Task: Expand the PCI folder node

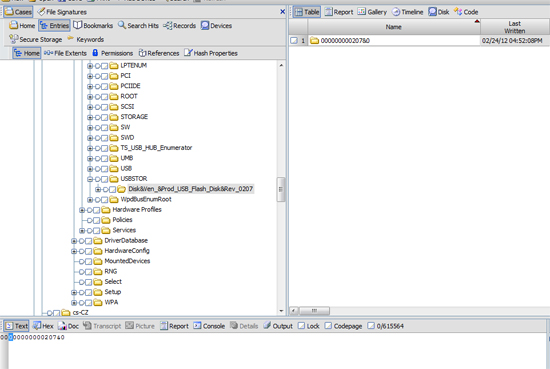Action: tap(90, 76)
